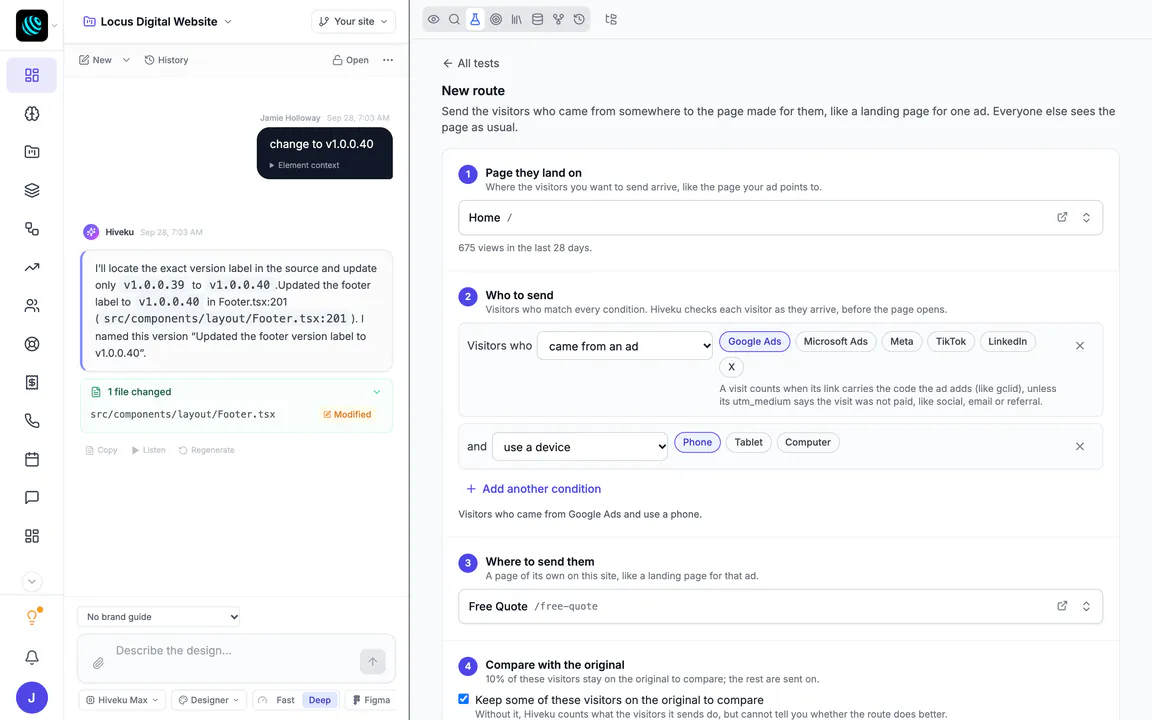The width and height of the screenshot is (1152, 720).
Task: Select the flask tests tool
Action: [475, 20]
